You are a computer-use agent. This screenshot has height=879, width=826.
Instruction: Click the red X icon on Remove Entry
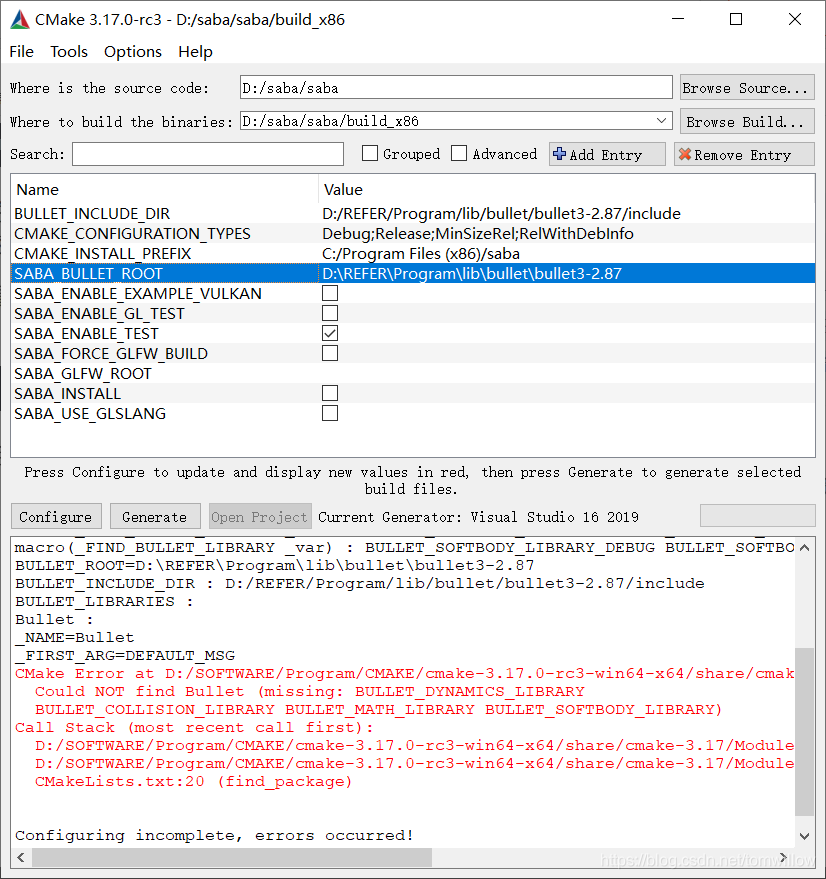[685, 154]
